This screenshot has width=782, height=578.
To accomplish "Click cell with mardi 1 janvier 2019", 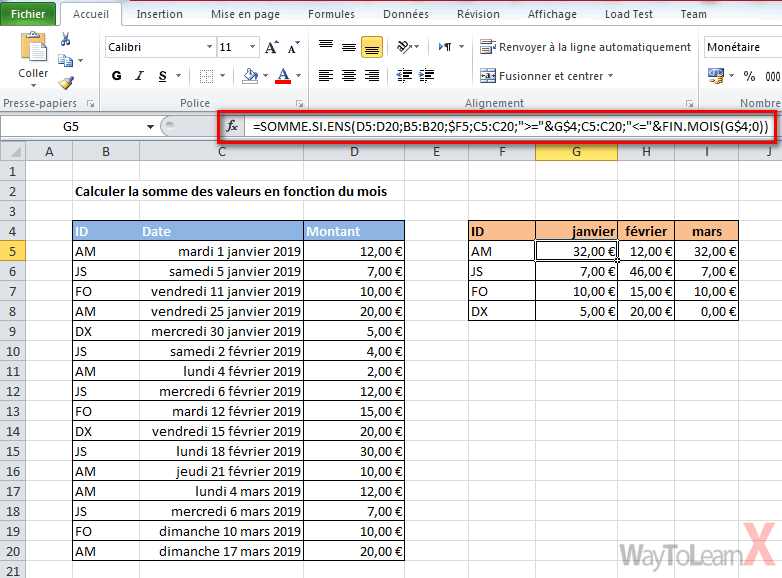I will click(221, 251).
